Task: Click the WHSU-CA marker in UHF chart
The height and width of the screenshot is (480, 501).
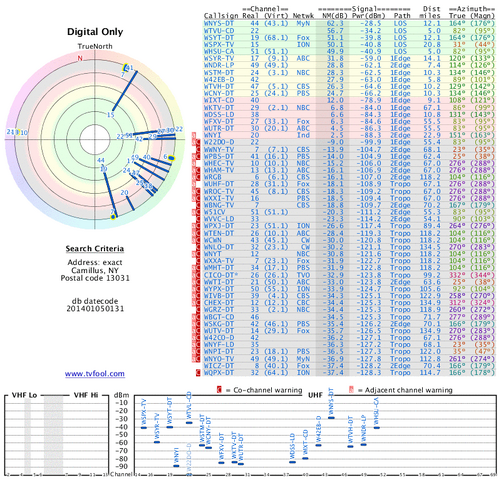Action: (x=377, y=428)
